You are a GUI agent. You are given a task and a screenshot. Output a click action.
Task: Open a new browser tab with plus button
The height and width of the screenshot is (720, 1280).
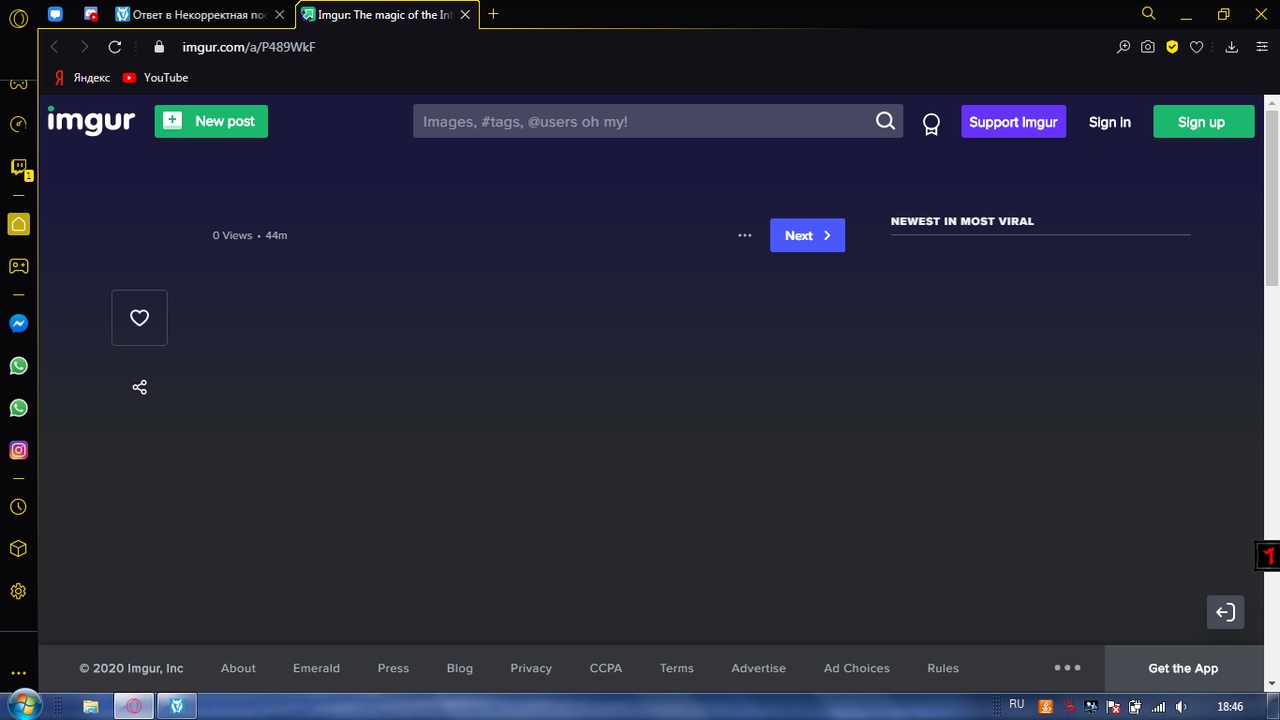[493, 14]
